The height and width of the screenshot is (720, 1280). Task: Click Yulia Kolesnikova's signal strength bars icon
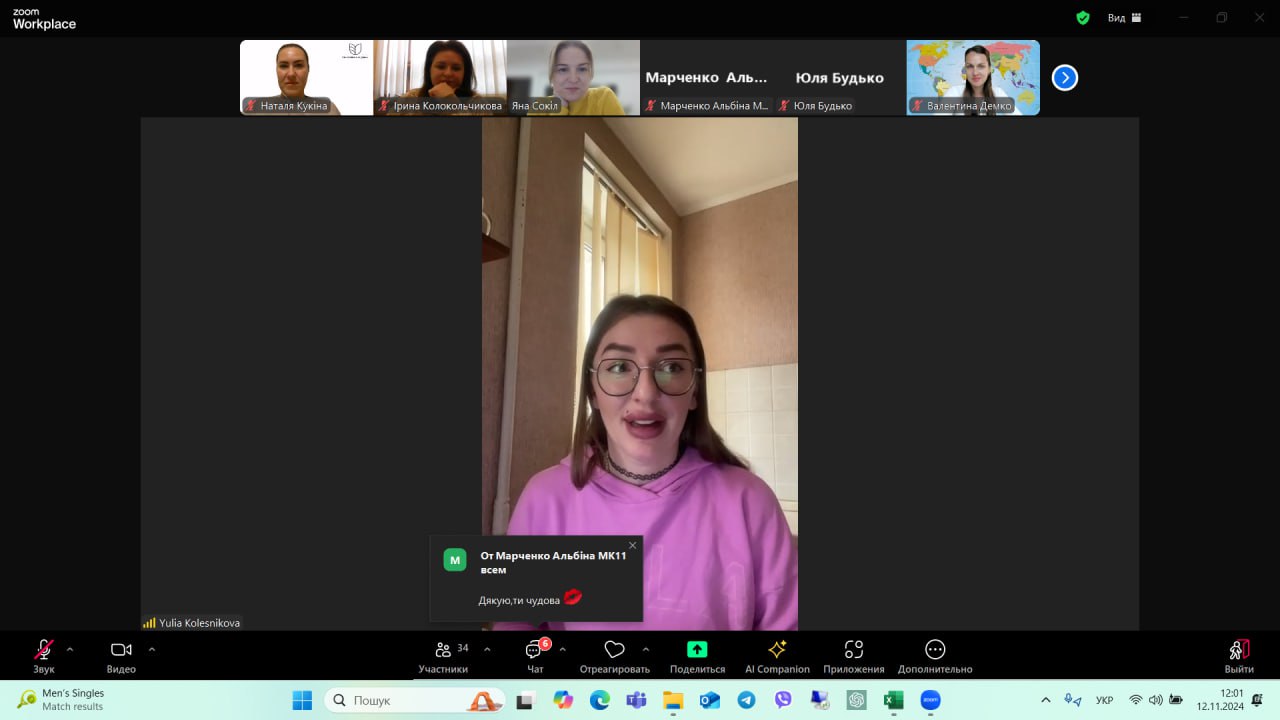point(149,623)
